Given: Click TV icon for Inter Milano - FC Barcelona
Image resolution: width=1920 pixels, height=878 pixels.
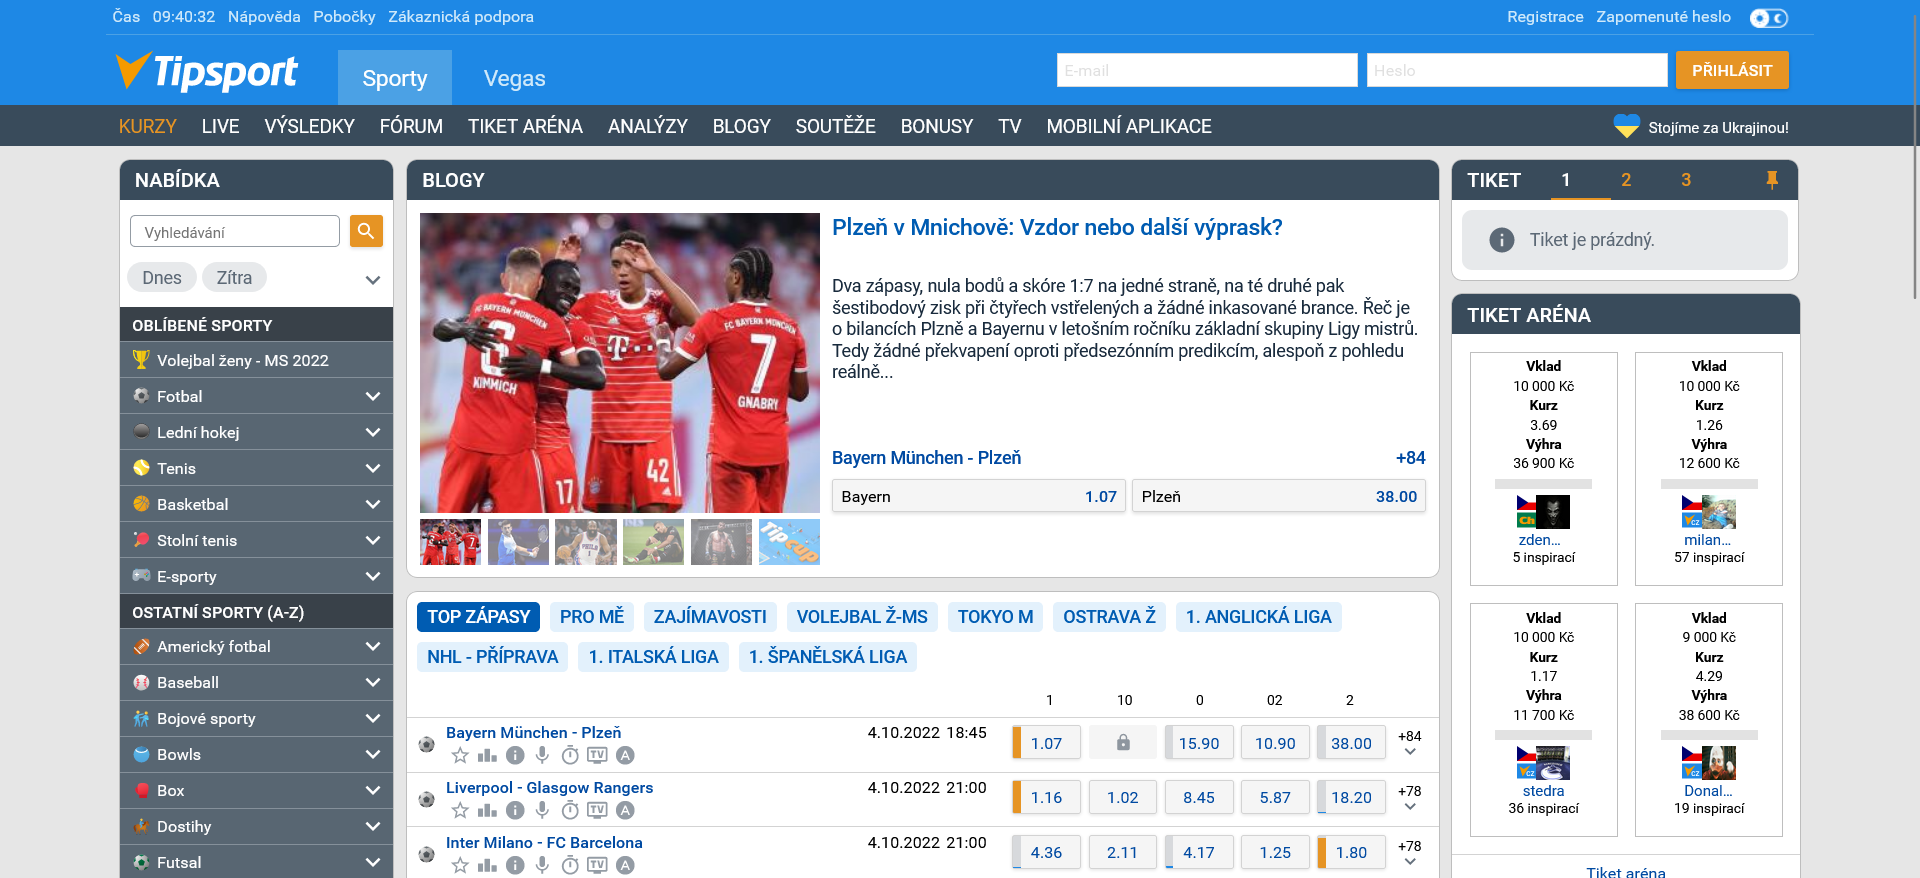Looking at the screenshot, I should (x=597, y=865).
